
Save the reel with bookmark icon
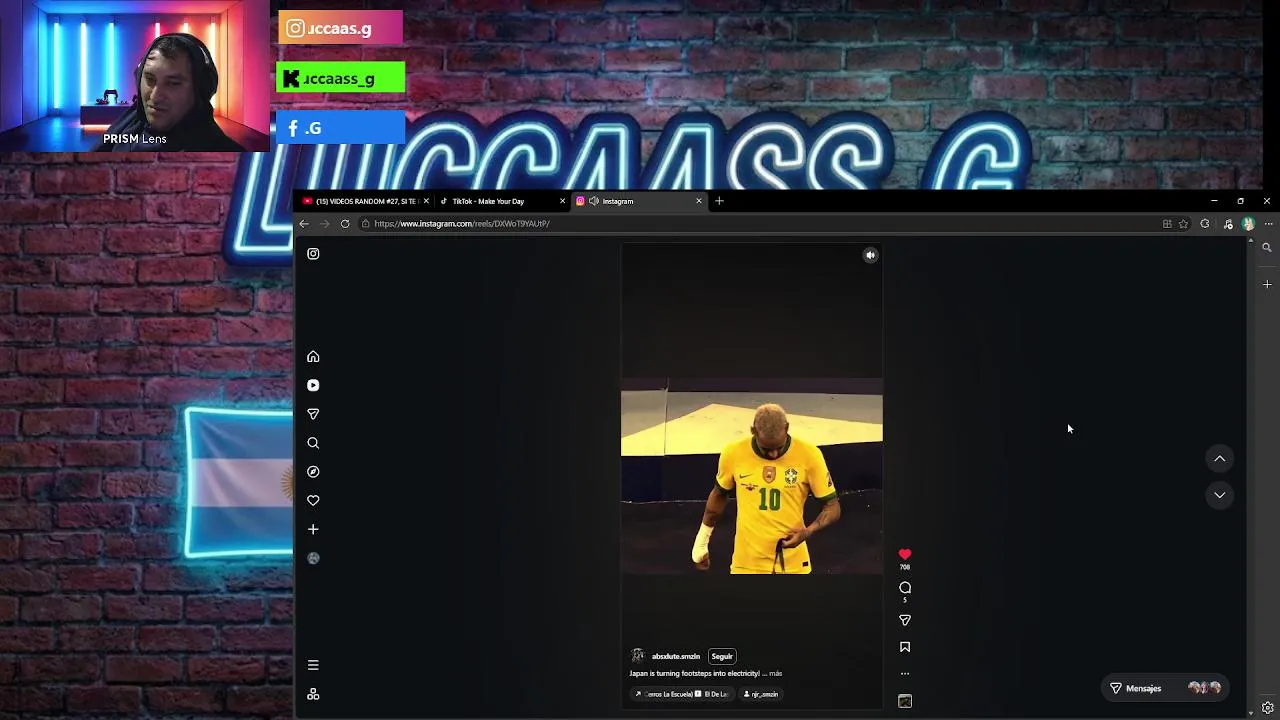coord(905,647)
